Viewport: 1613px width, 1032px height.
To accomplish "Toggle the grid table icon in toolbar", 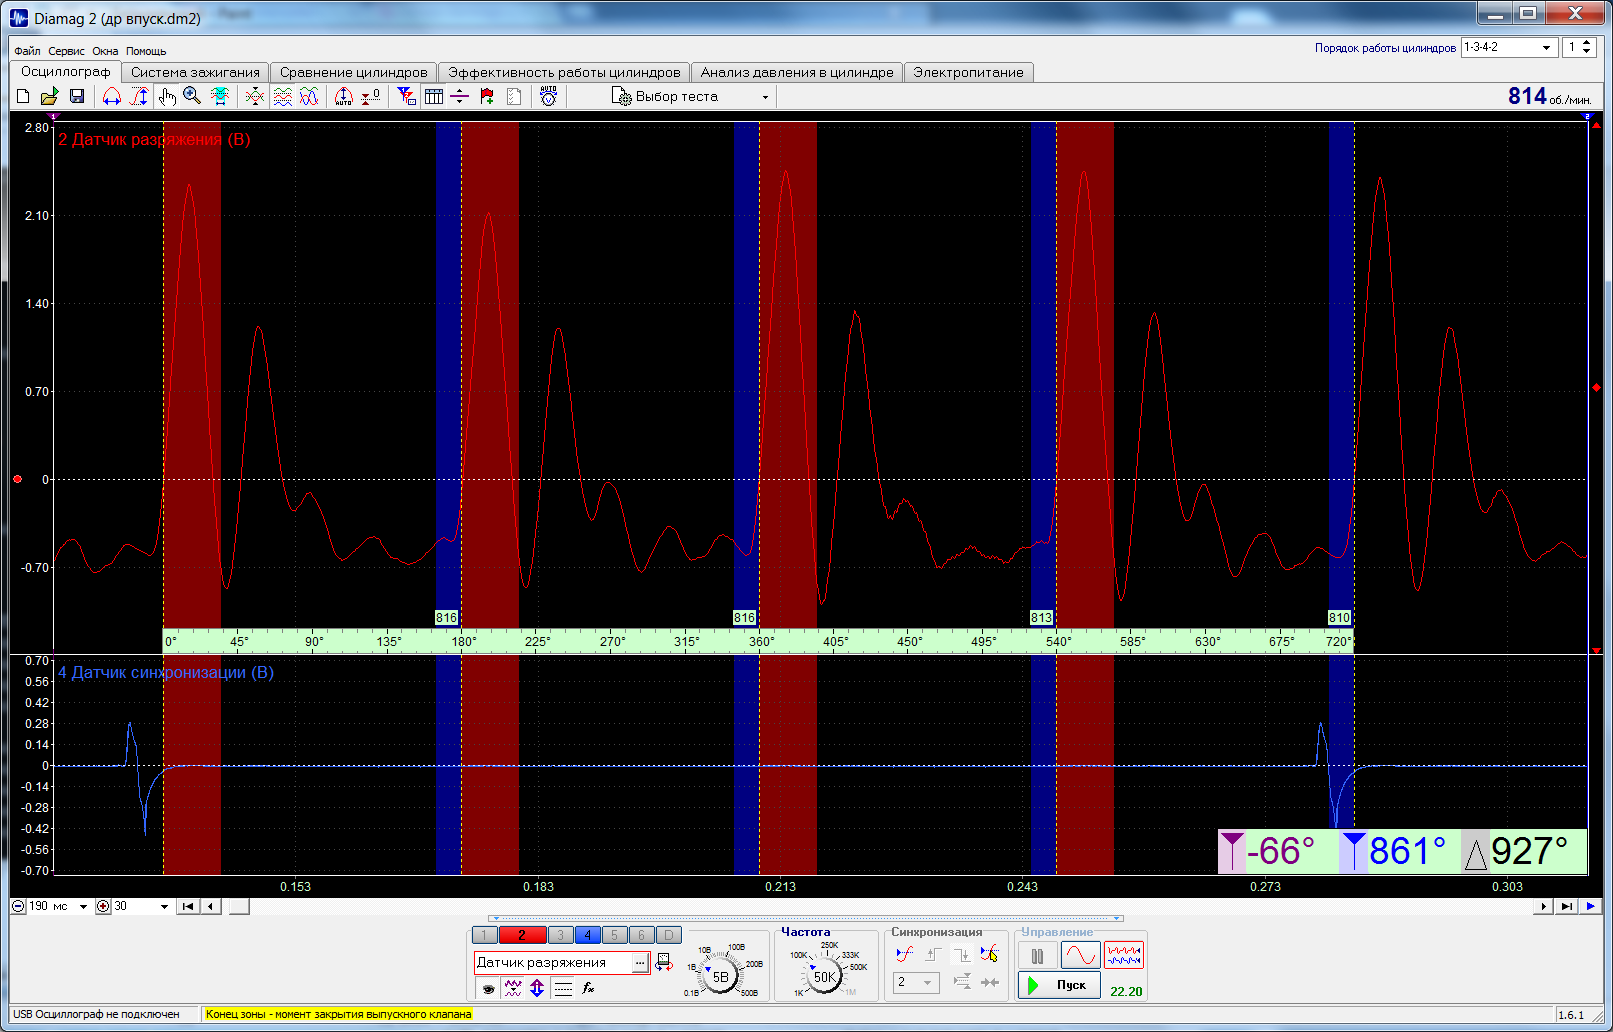I will click(434, 96).
